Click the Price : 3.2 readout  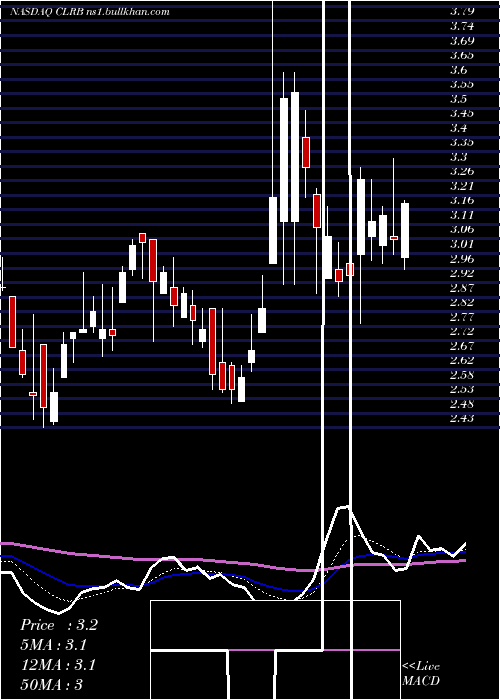58,625
